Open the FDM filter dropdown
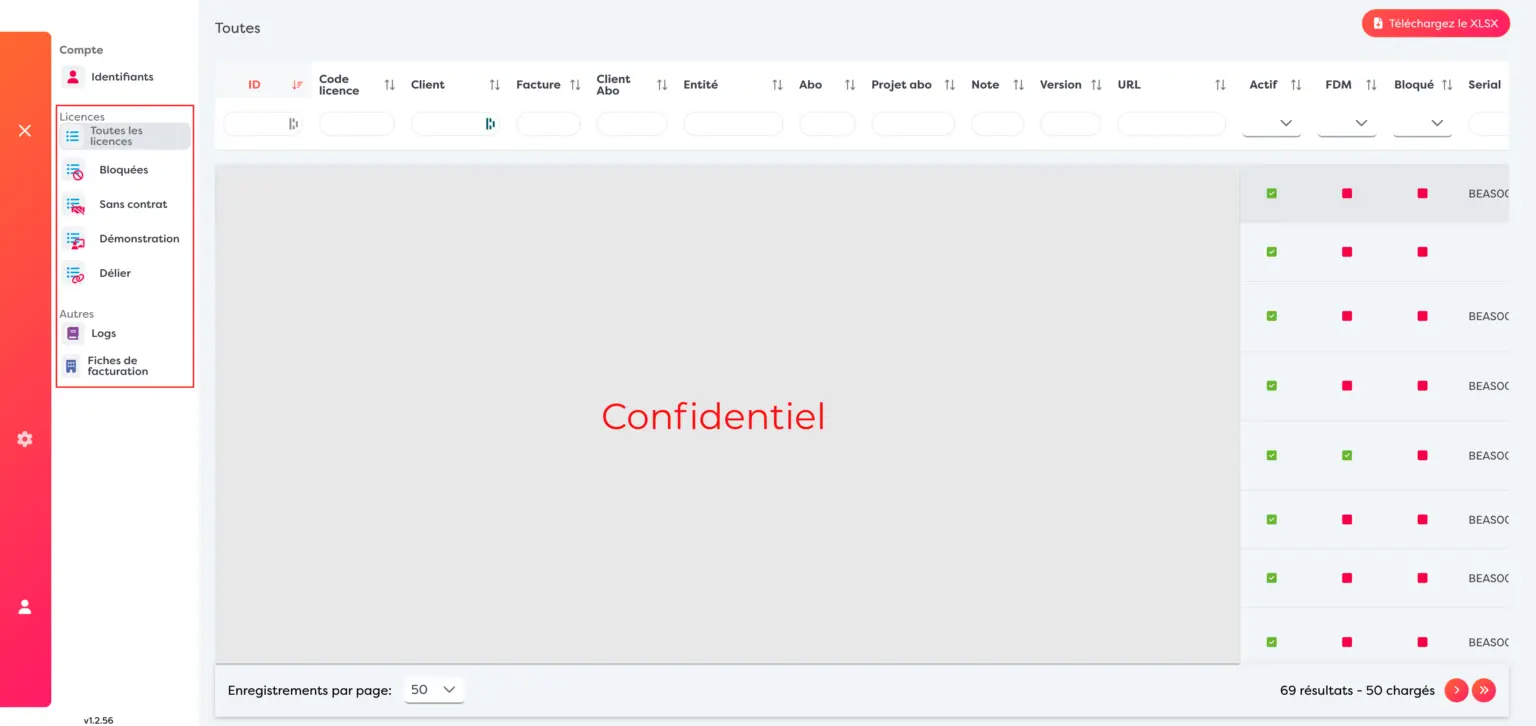The width and height of the screenshot is (1536, 726). coord(1347,124)
